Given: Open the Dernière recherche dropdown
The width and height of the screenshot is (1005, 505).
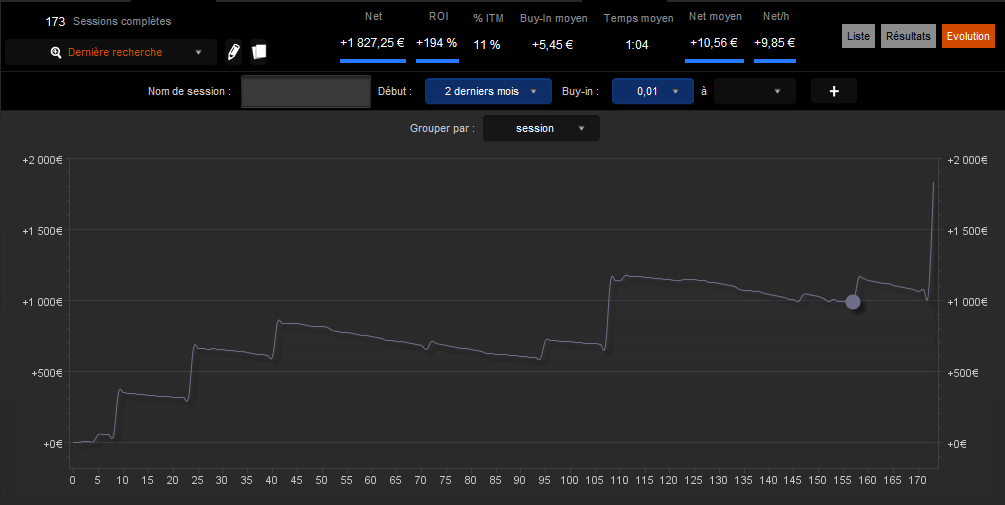Looking at the screenshot, I should pos(111,53).
